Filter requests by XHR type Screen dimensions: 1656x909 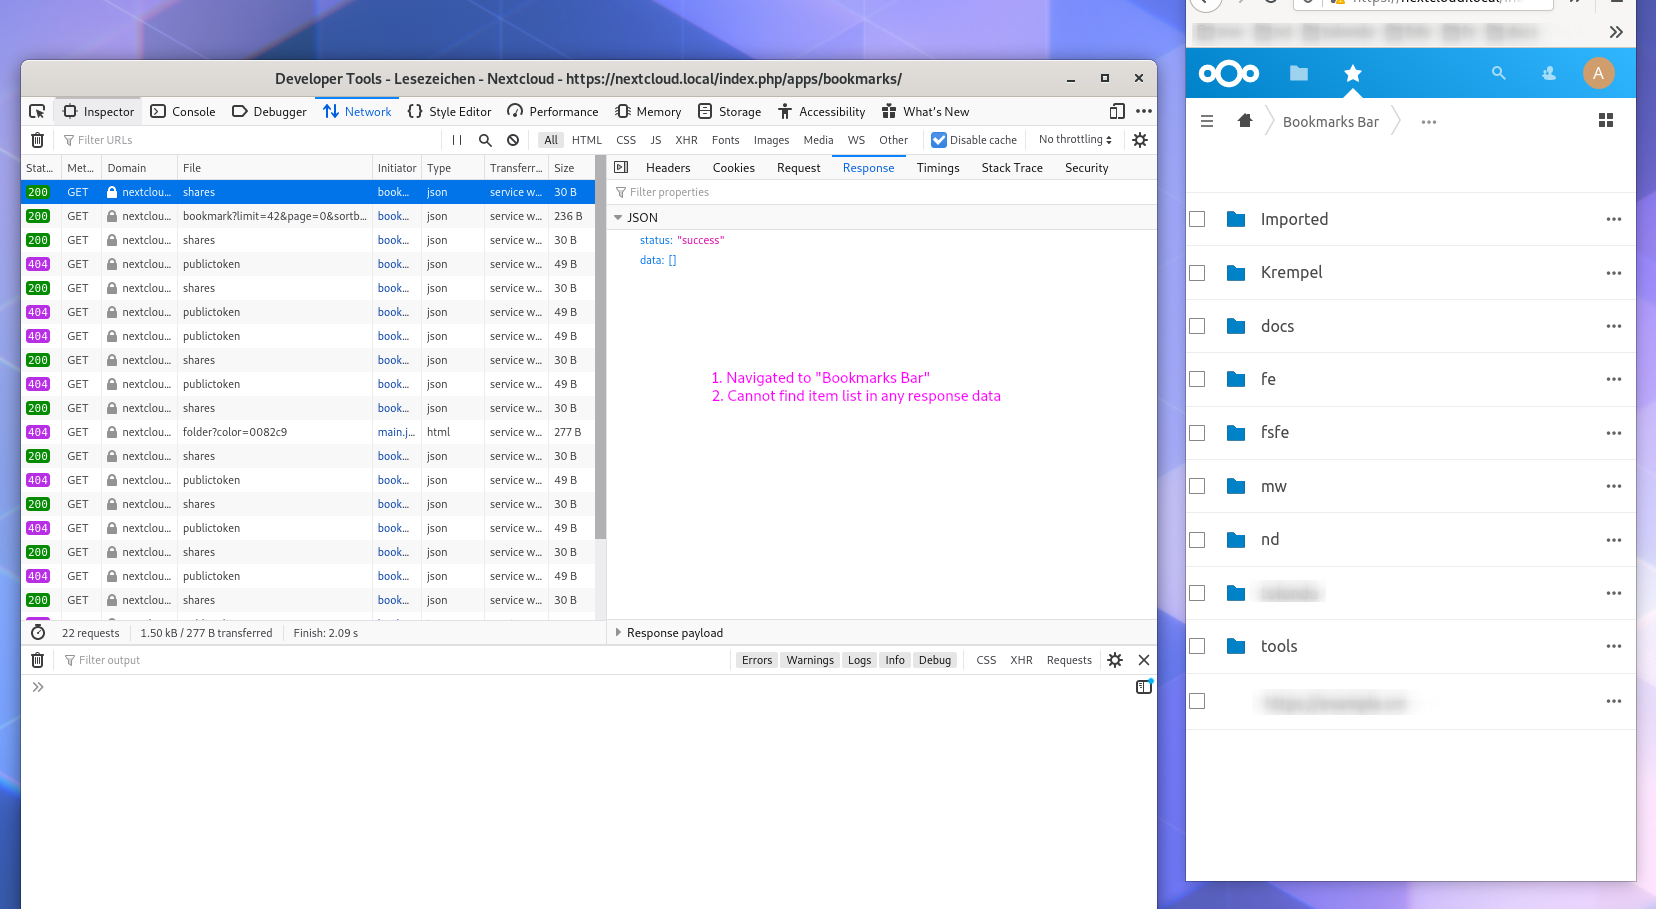(686, 140)
